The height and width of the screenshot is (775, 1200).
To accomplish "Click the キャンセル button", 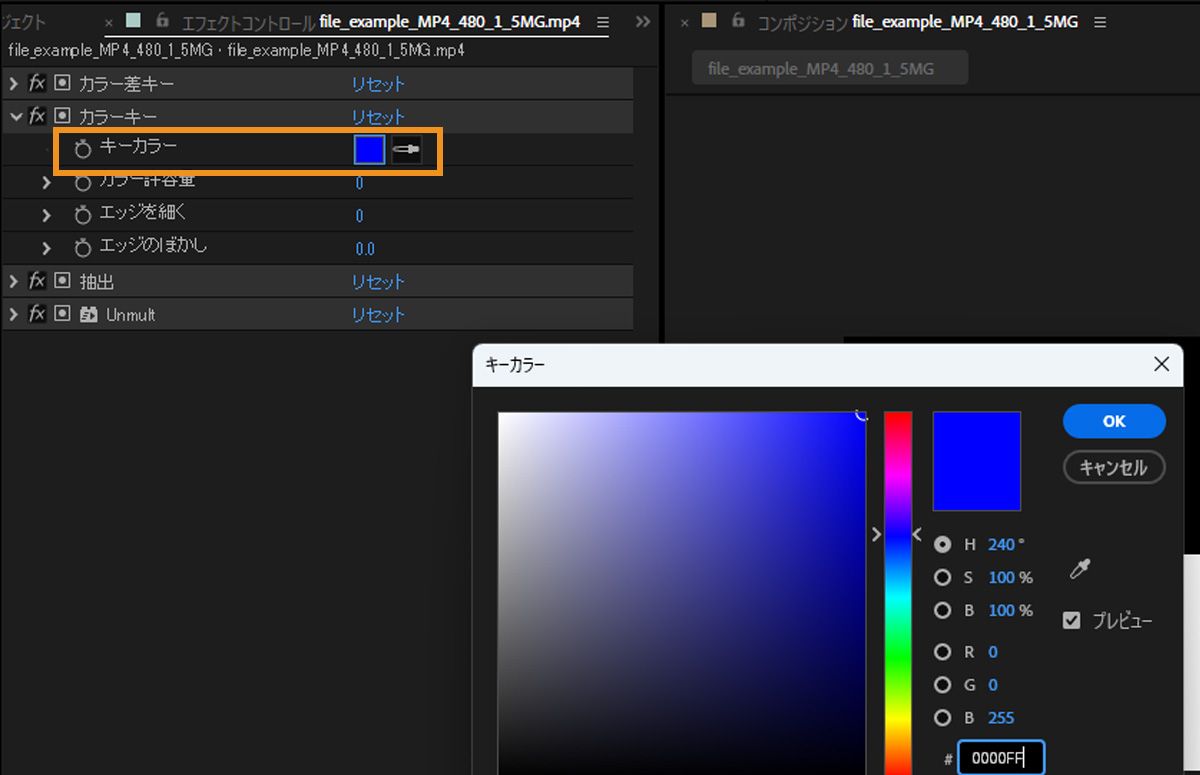I will [1114, 467].
